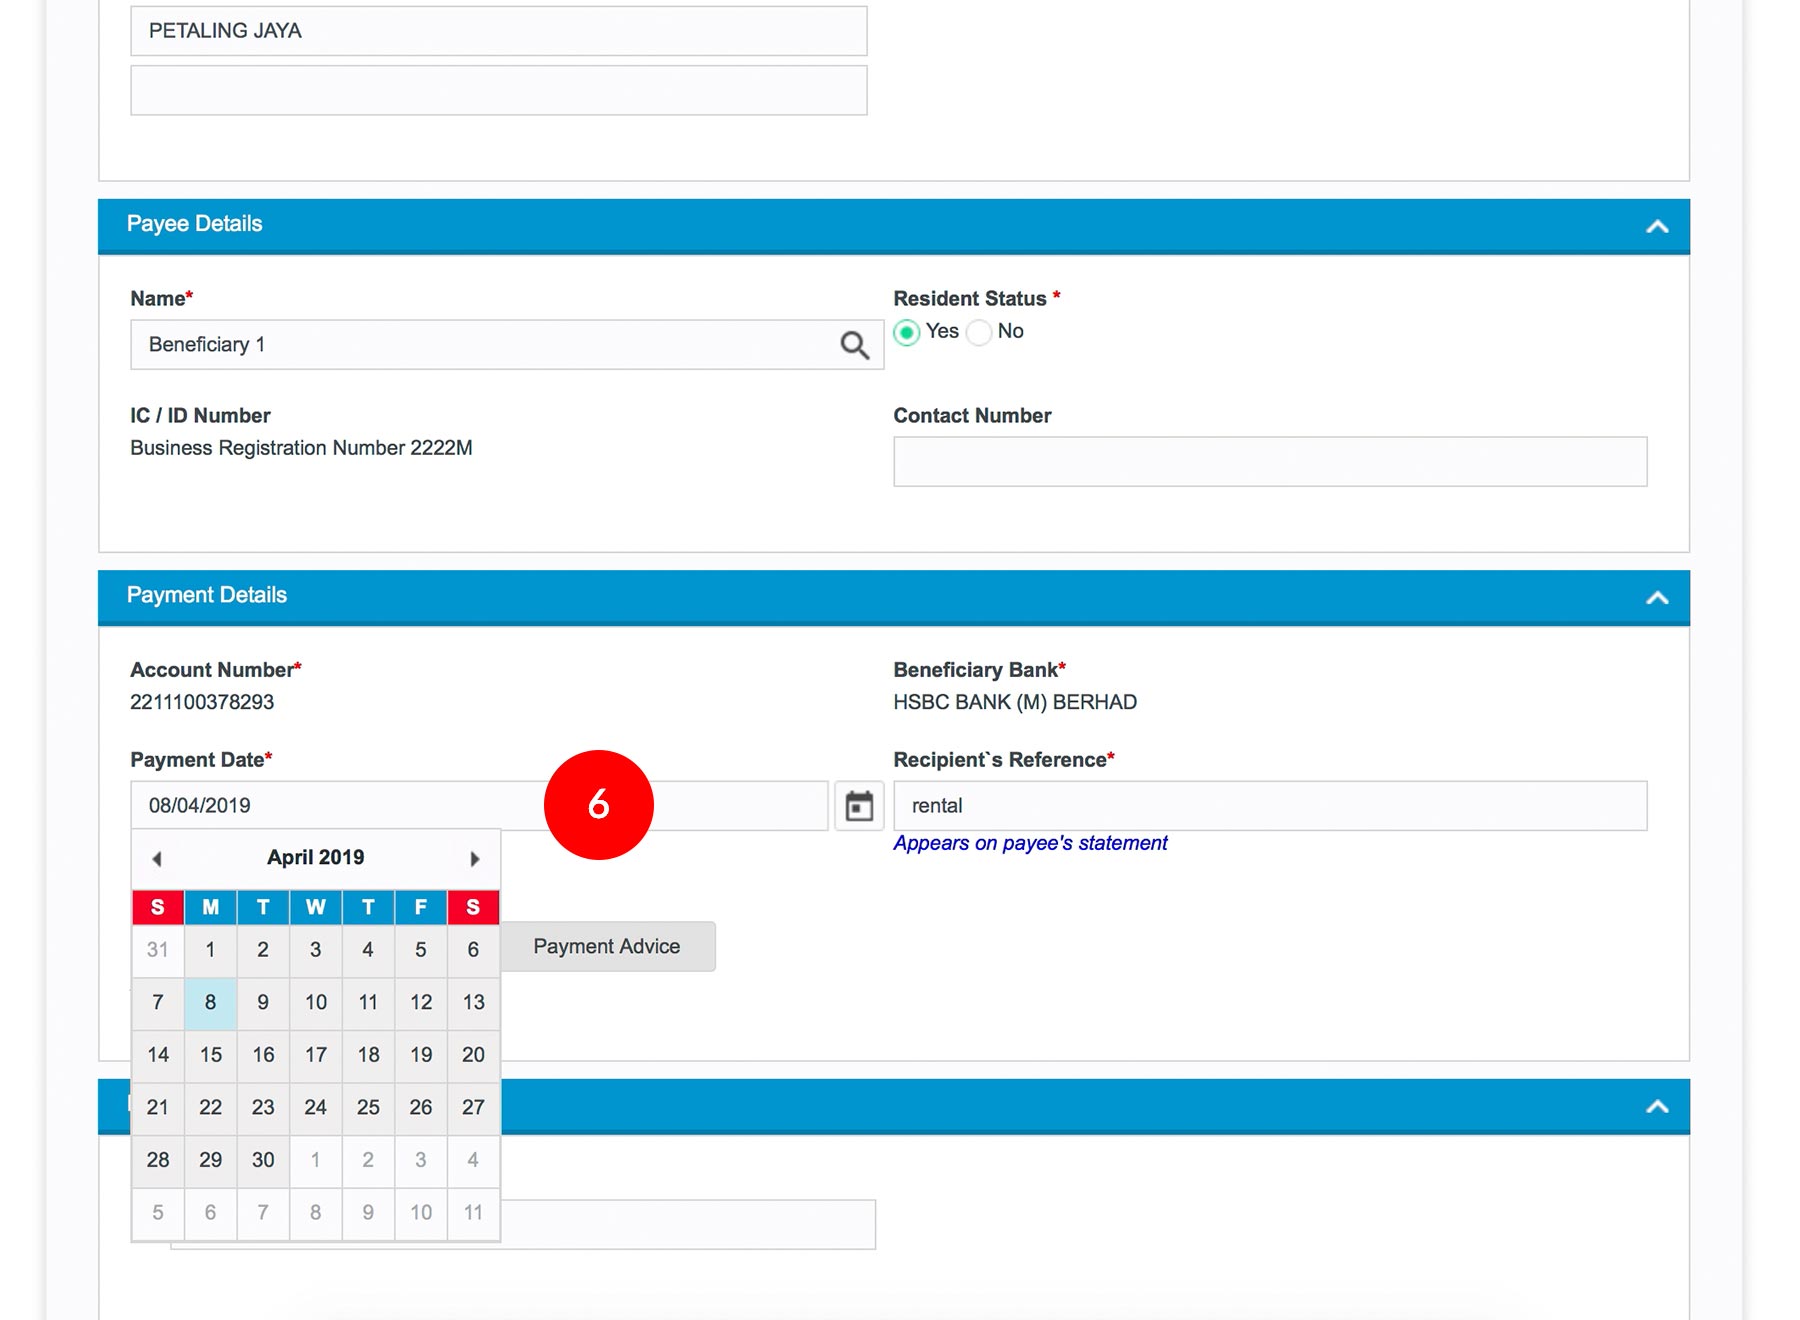Pick April 15 in the calendar
This screenshot has width=1800, height=1320.
click(x=211, y=1055)
